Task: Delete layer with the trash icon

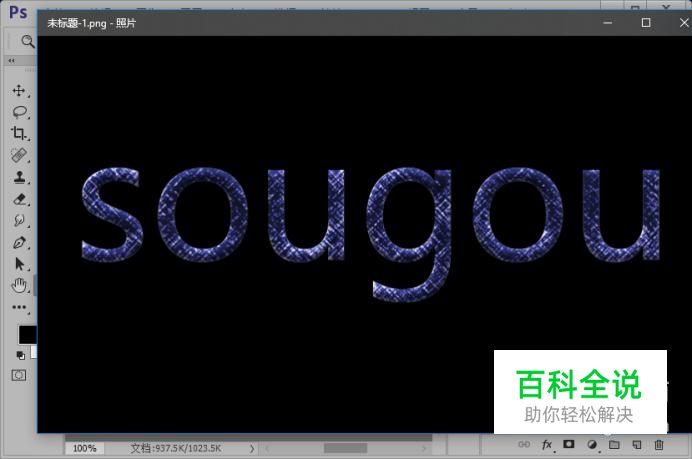Action: coord(659,444)
